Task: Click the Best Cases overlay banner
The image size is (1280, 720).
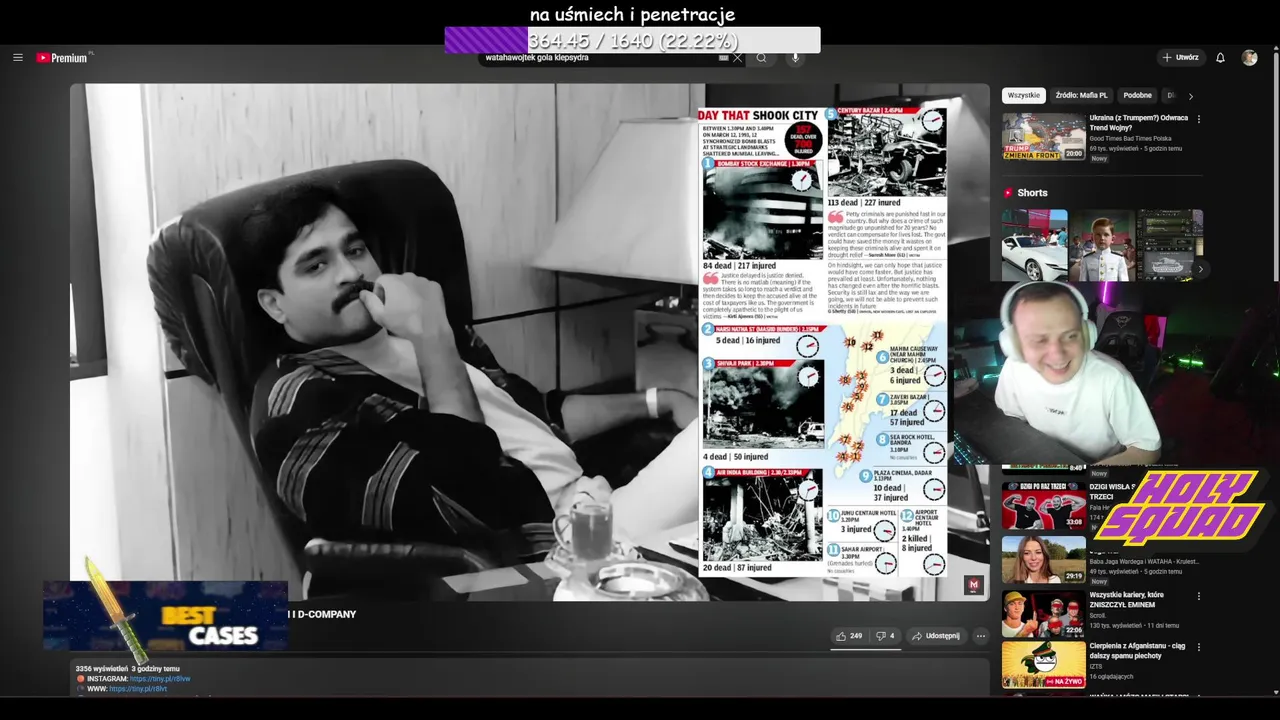Action: (165, 616)
